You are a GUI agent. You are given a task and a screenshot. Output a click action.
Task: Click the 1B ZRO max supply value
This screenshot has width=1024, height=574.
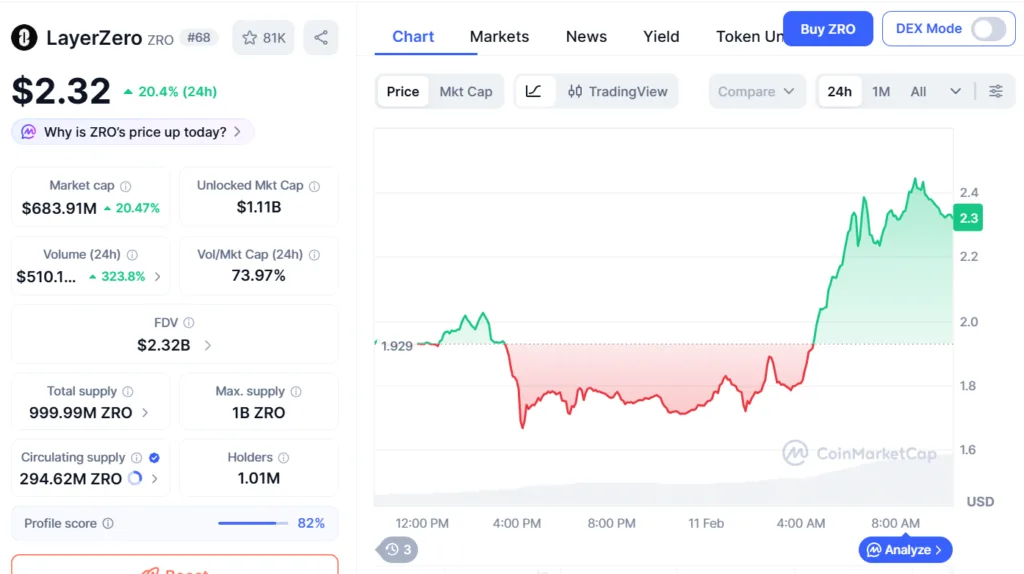point(259,413)
